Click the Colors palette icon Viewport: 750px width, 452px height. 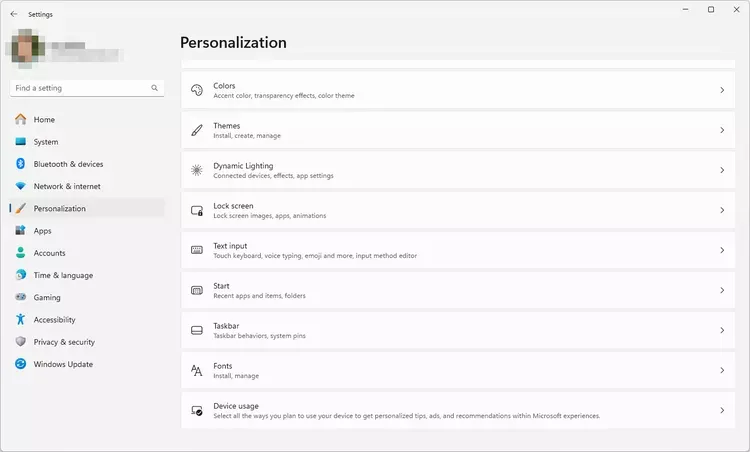[197, 90]
